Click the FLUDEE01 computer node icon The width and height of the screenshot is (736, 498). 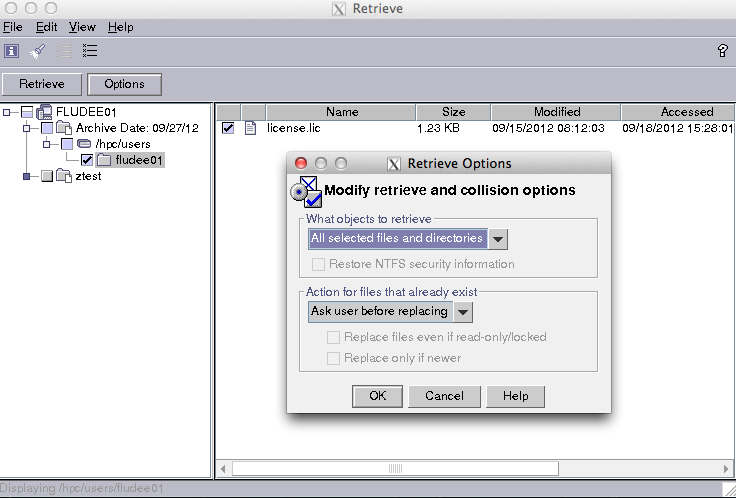(x=44, y=111)
